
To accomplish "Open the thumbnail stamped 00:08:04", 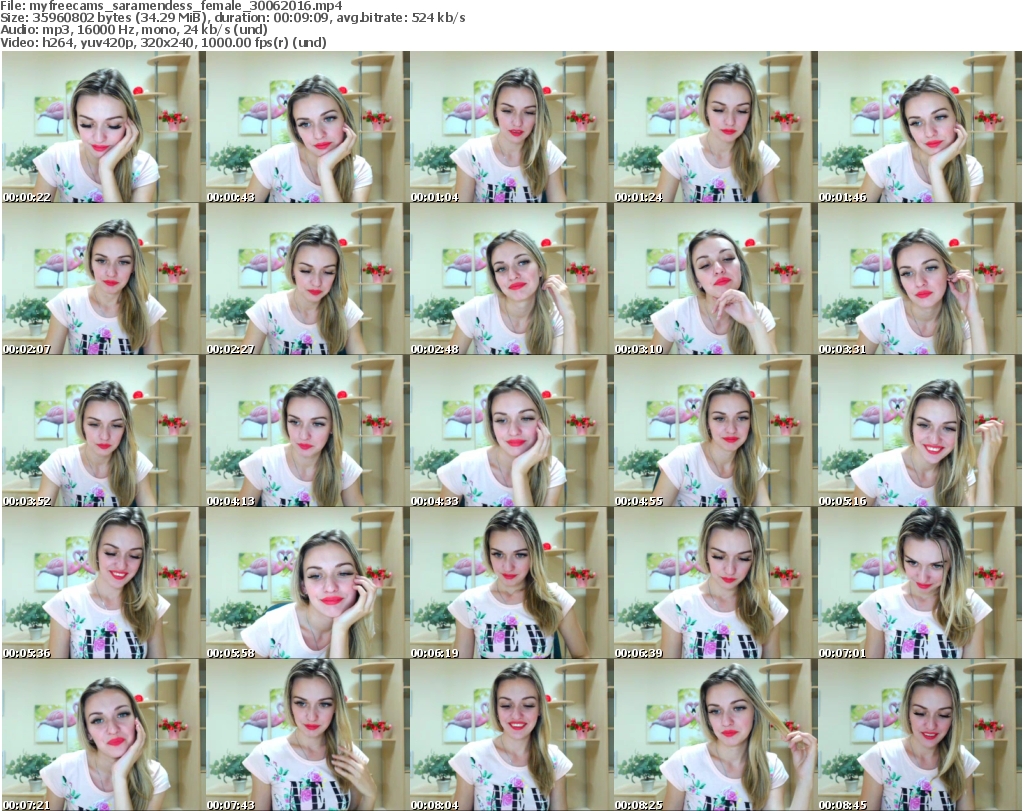I will pos(511,735).
